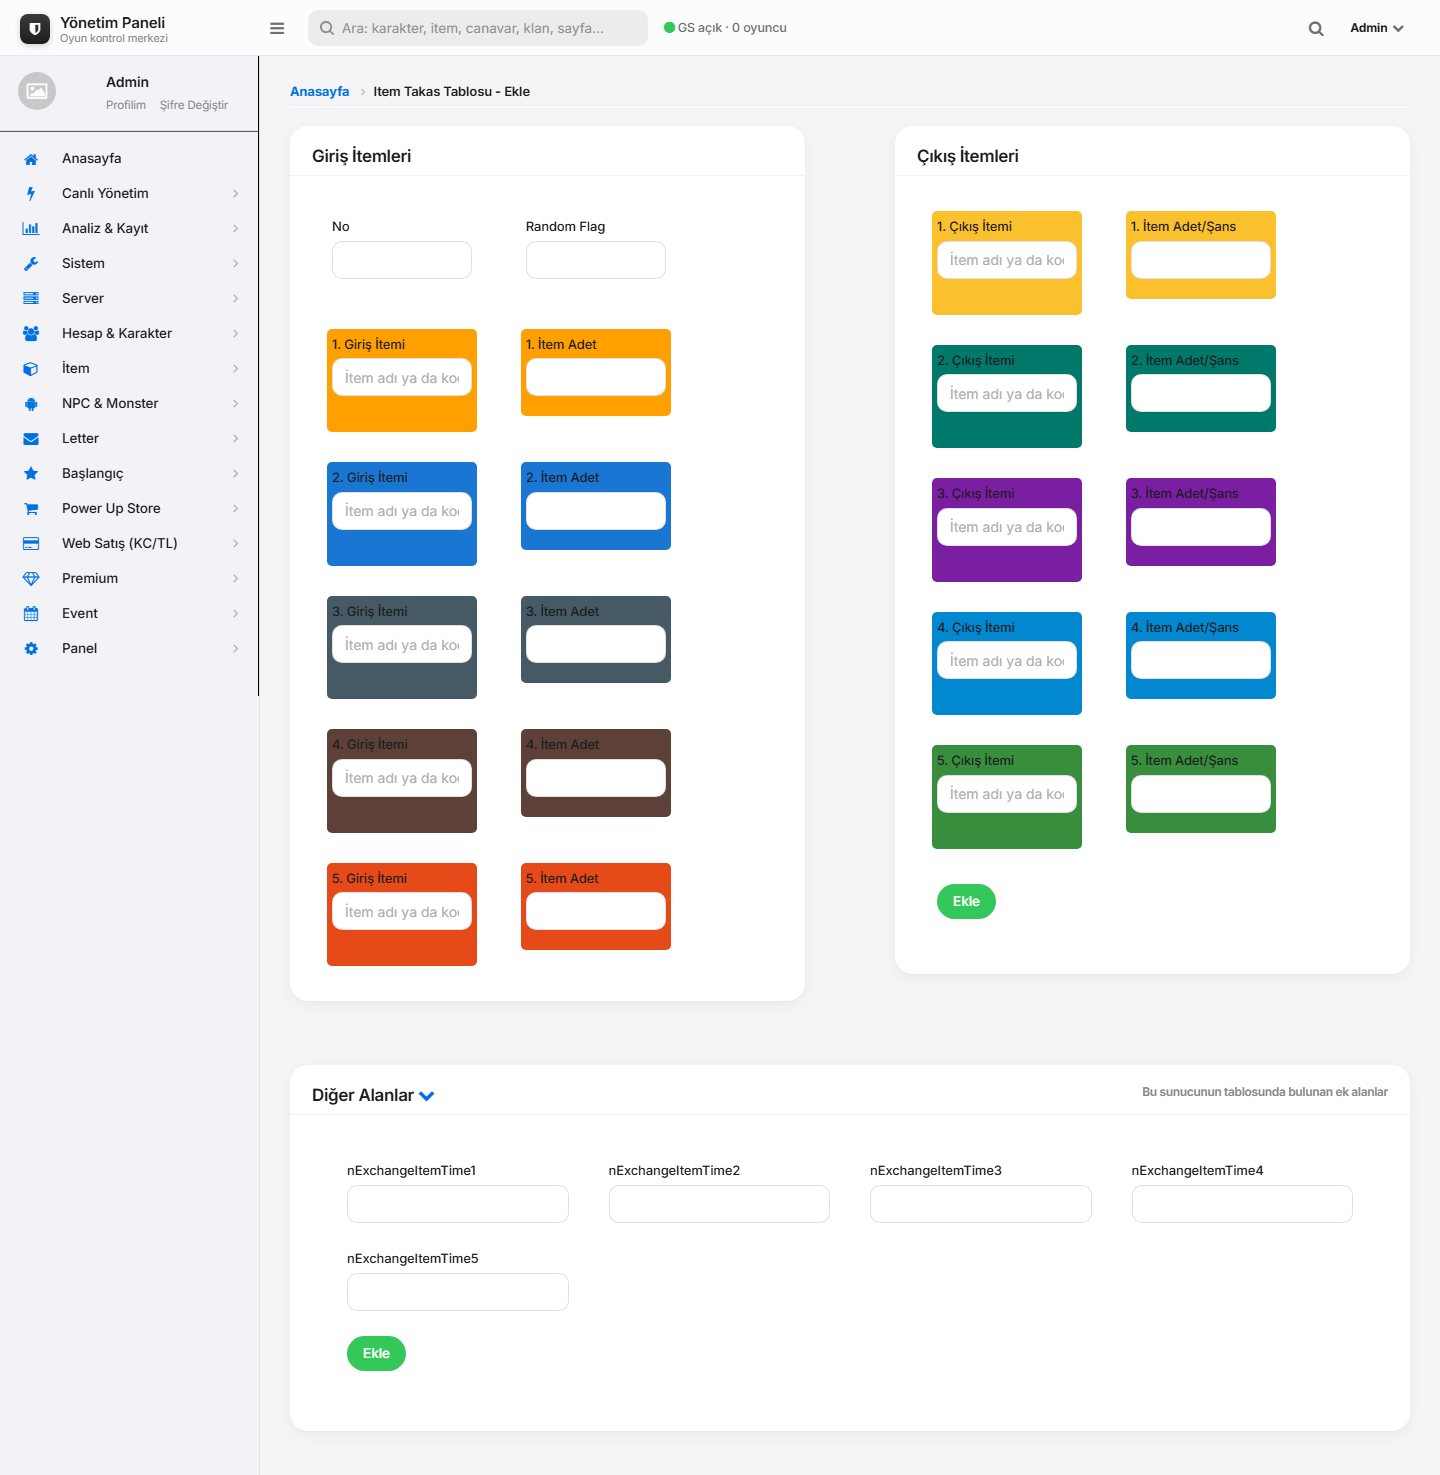Click the Admin avatar image
The width and height of the screenshot is (1440, 1475).
point(37,91)
